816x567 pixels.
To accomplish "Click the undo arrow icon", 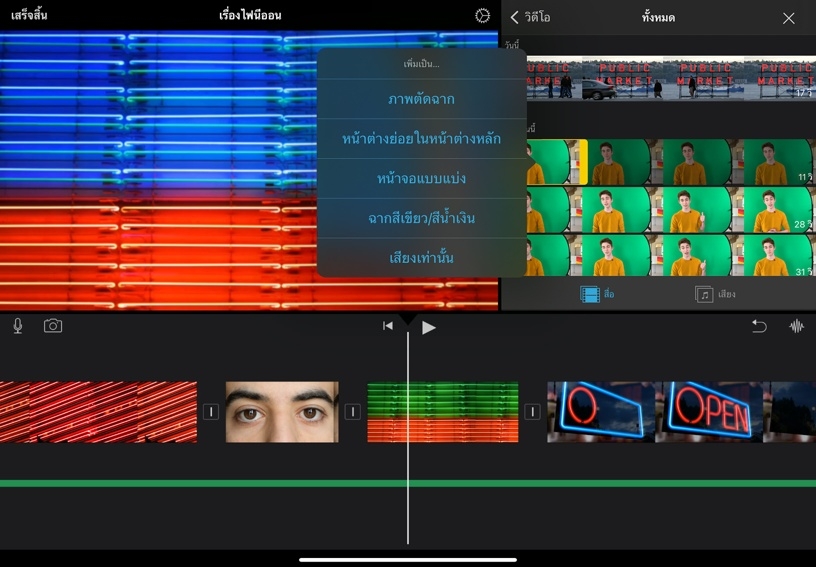I will click(759, 326).
